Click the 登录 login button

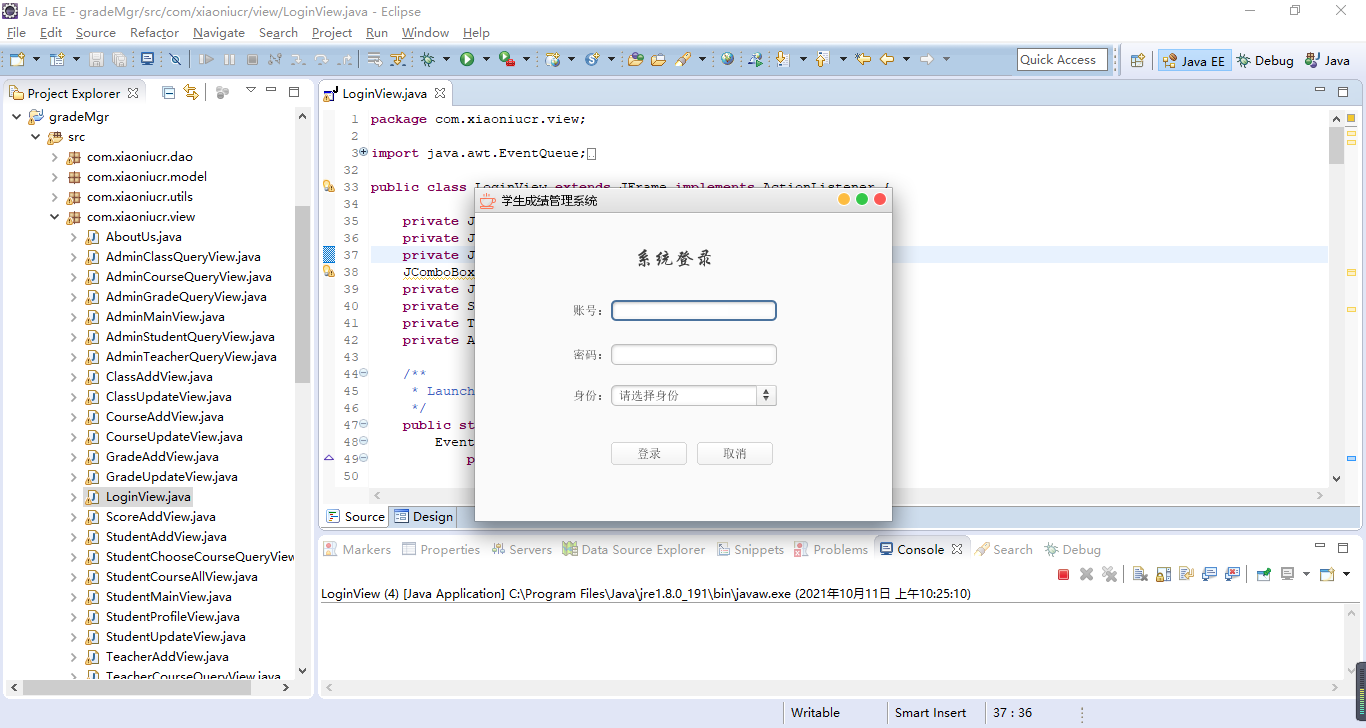[649, 454]
